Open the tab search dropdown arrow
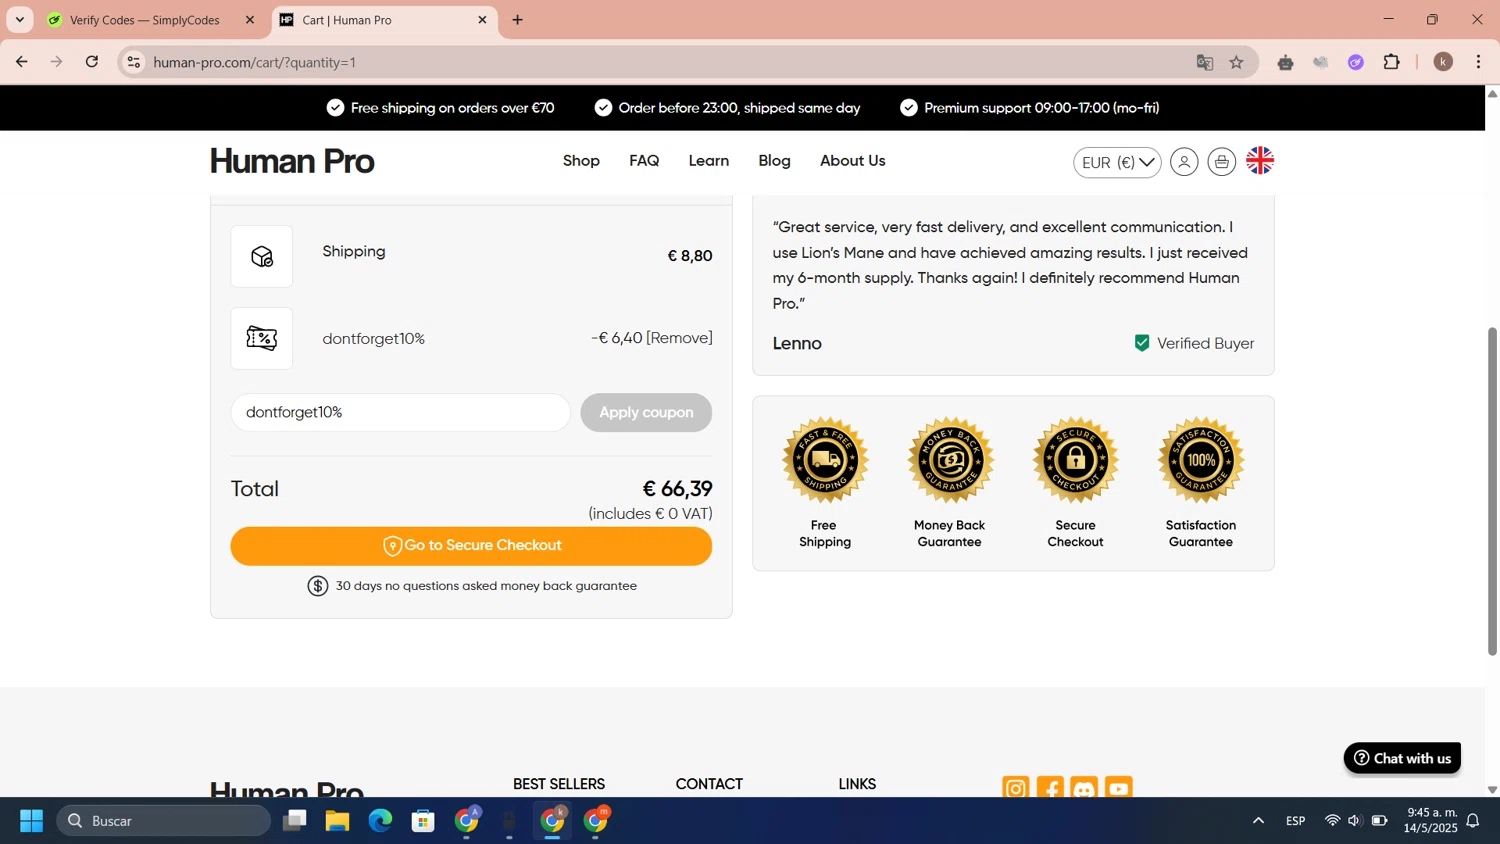This screenshot has height=844, width=1500. [x=19, y=20]
